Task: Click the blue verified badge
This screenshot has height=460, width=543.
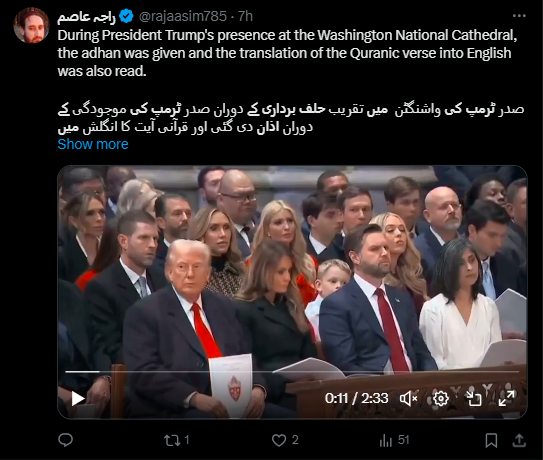Action: [x=126, y=17]
